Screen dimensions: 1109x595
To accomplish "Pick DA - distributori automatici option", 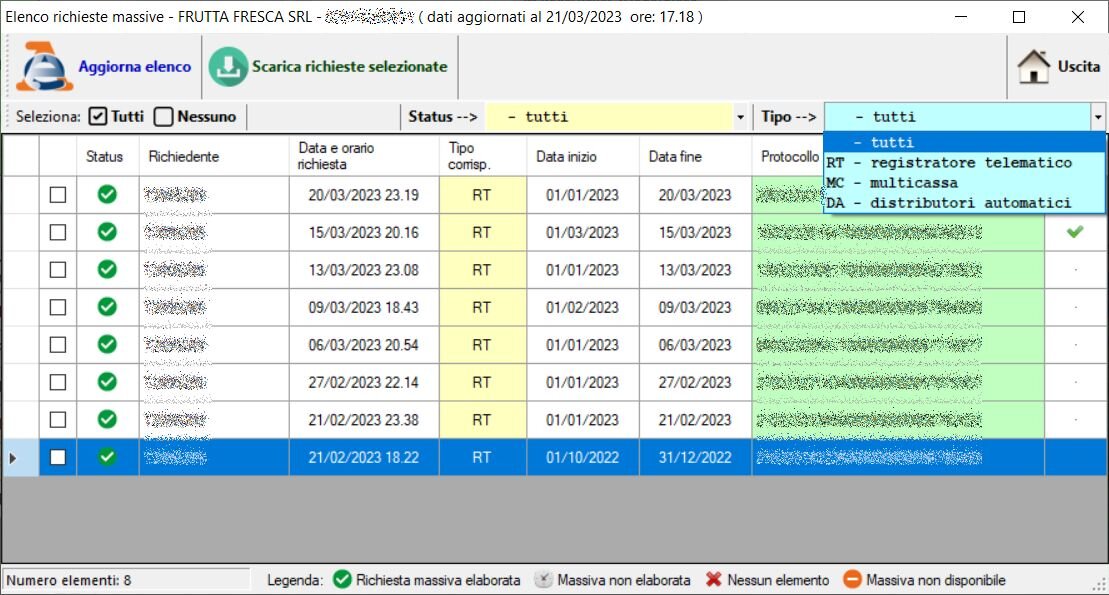I will pos(948,203).
